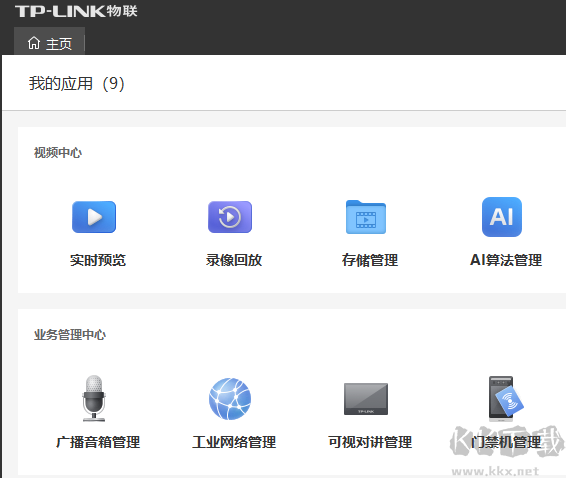Click the 广播音箱管理 label

pyautogui.click(x=98, y=442)
